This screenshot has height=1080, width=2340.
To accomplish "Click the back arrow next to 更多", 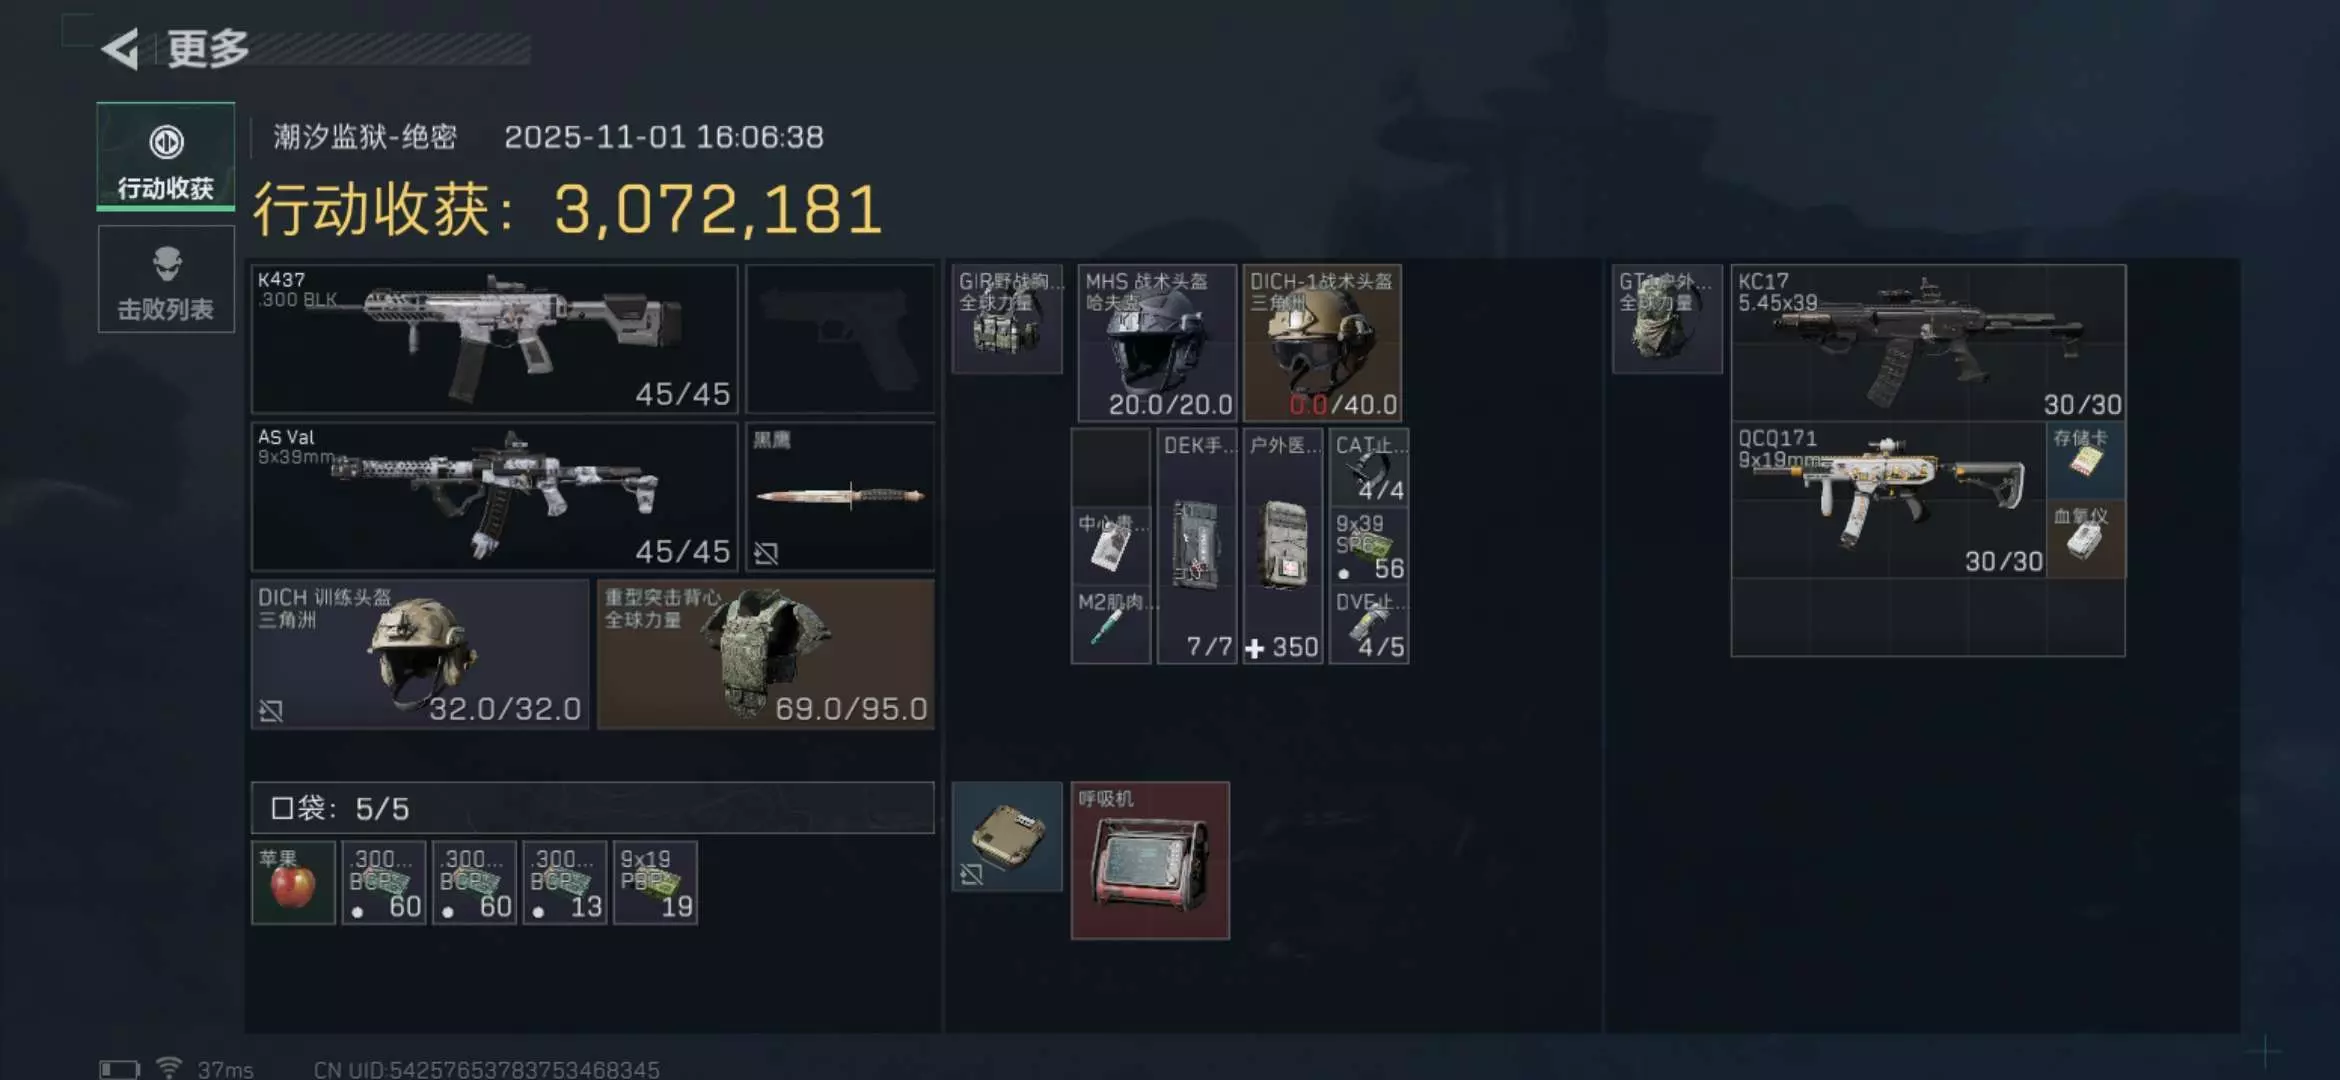I will pos(121,48).
